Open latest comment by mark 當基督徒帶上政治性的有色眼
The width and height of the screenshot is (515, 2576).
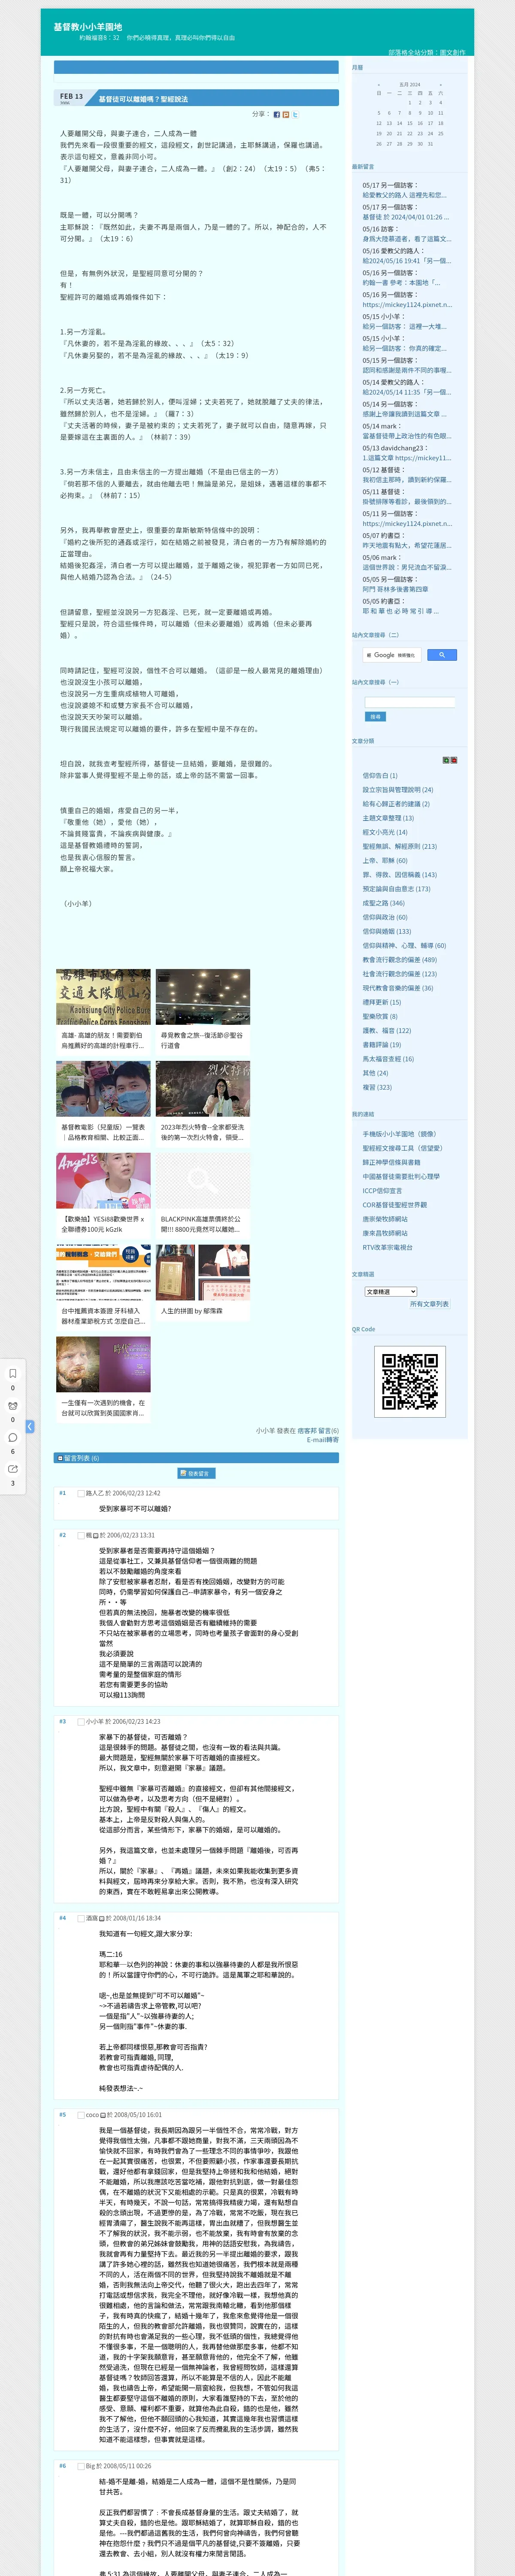coord(406,436)
